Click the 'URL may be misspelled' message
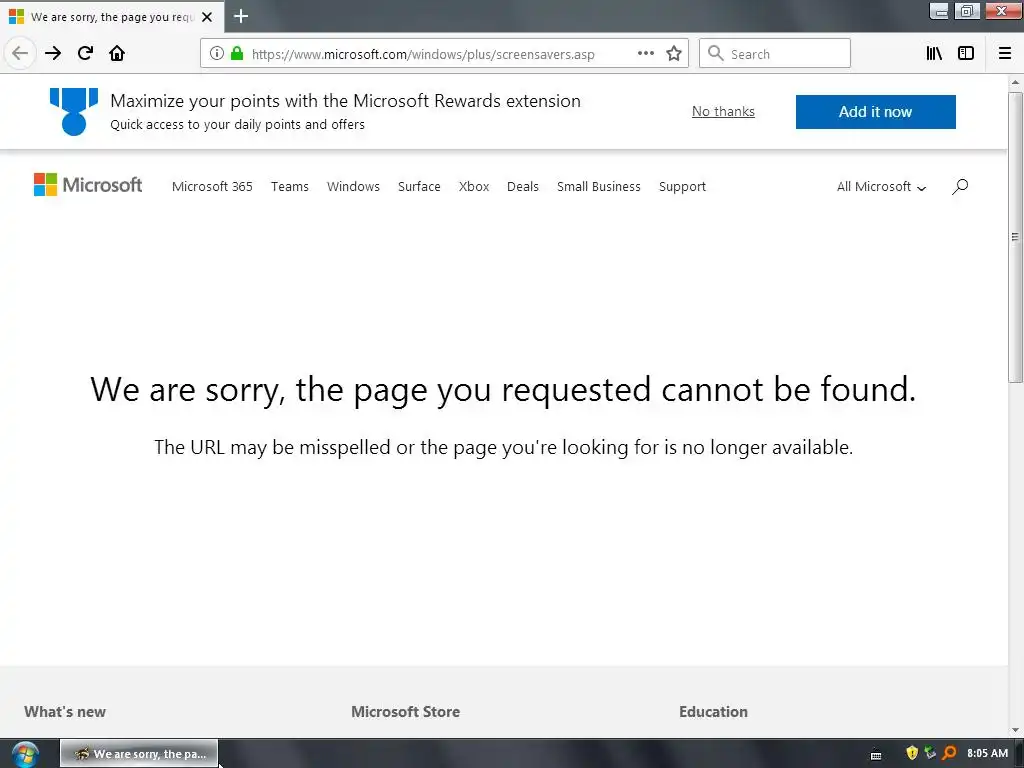This screenshot has width=1024, height=768. tap(504, 447)
